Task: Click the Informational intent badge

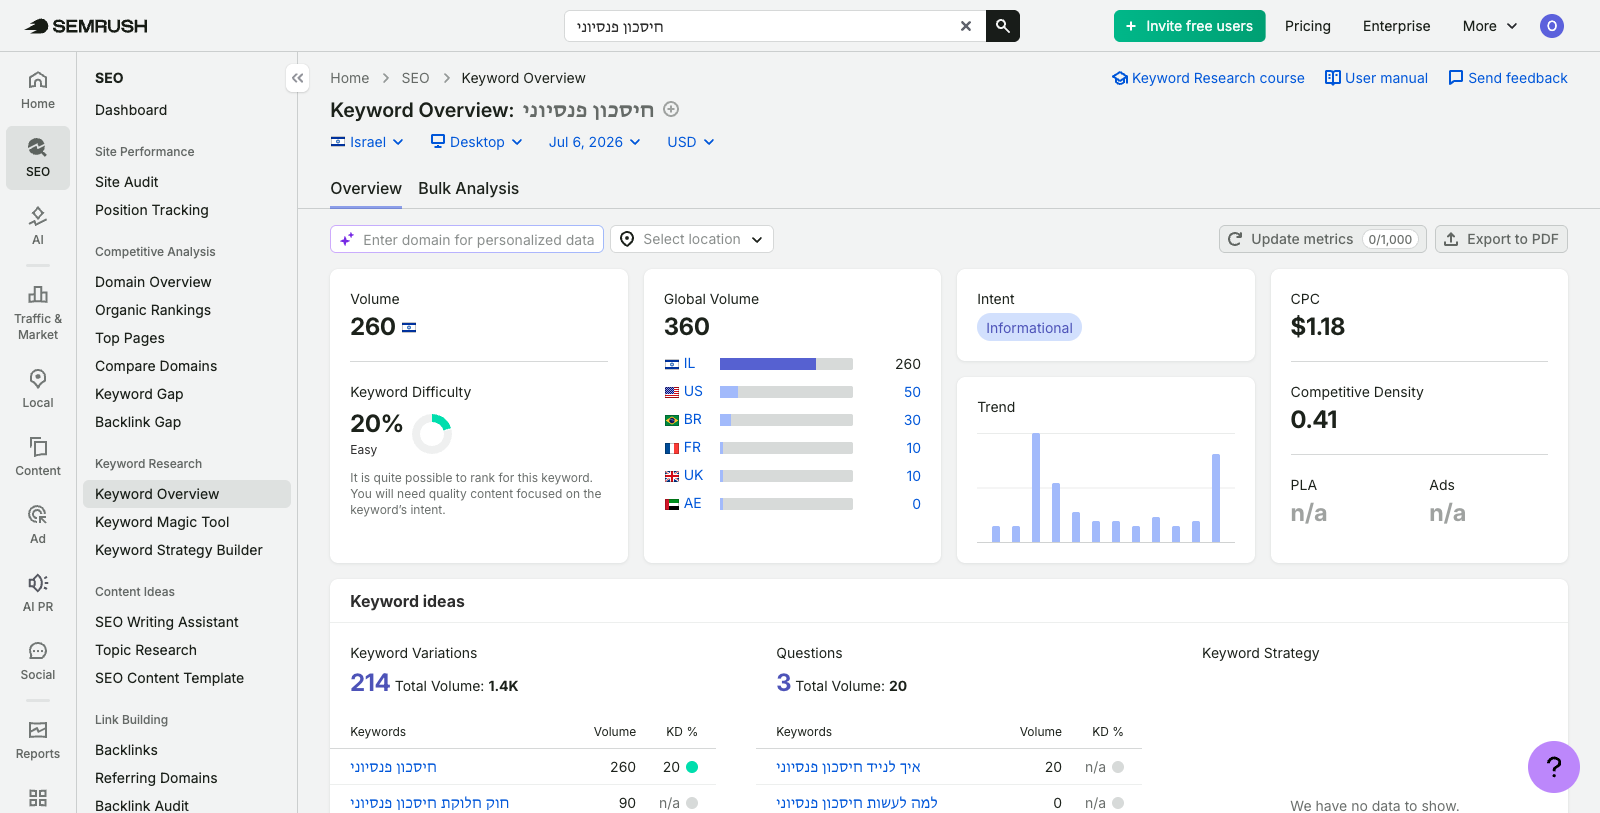Action: tap(1029, 328)
